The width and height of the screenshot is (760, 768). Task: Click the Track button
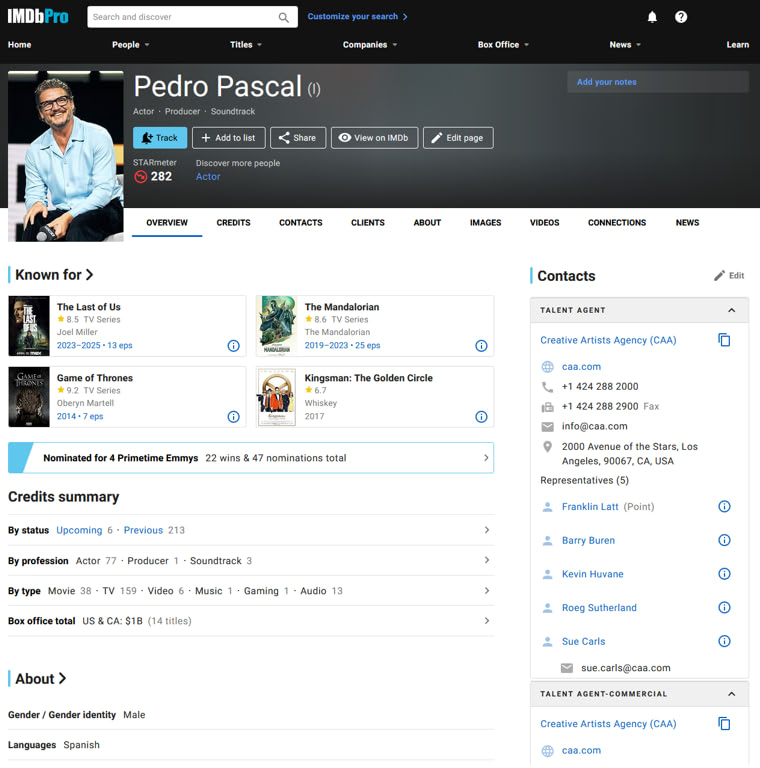click(160, 138)
